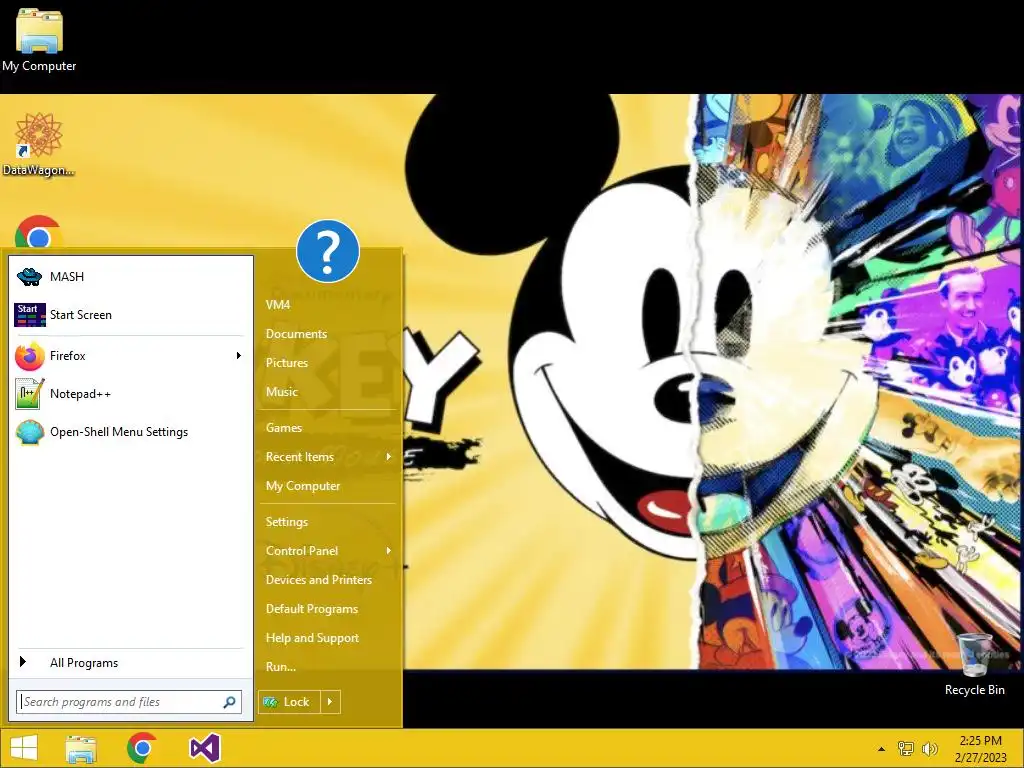Image resolution: width=1024 pixels, height=768 pixels.
Task: Open Chrome from the taskbar
Action: pos(142,748)
